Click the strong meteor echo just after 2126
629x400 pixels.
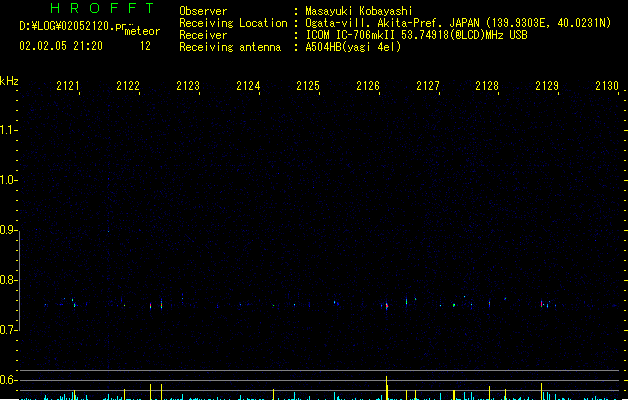point(387,306)
